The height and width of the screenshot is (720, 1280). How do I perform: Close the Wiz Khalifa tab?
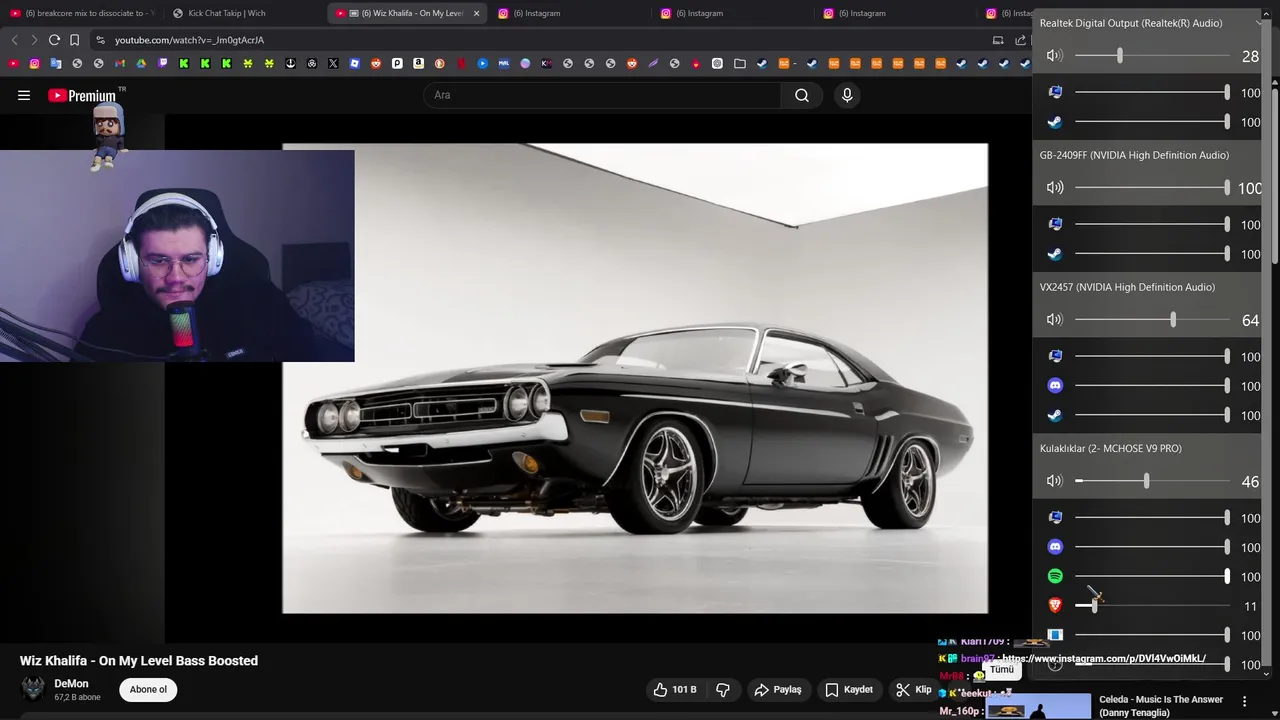pos(476,14)
